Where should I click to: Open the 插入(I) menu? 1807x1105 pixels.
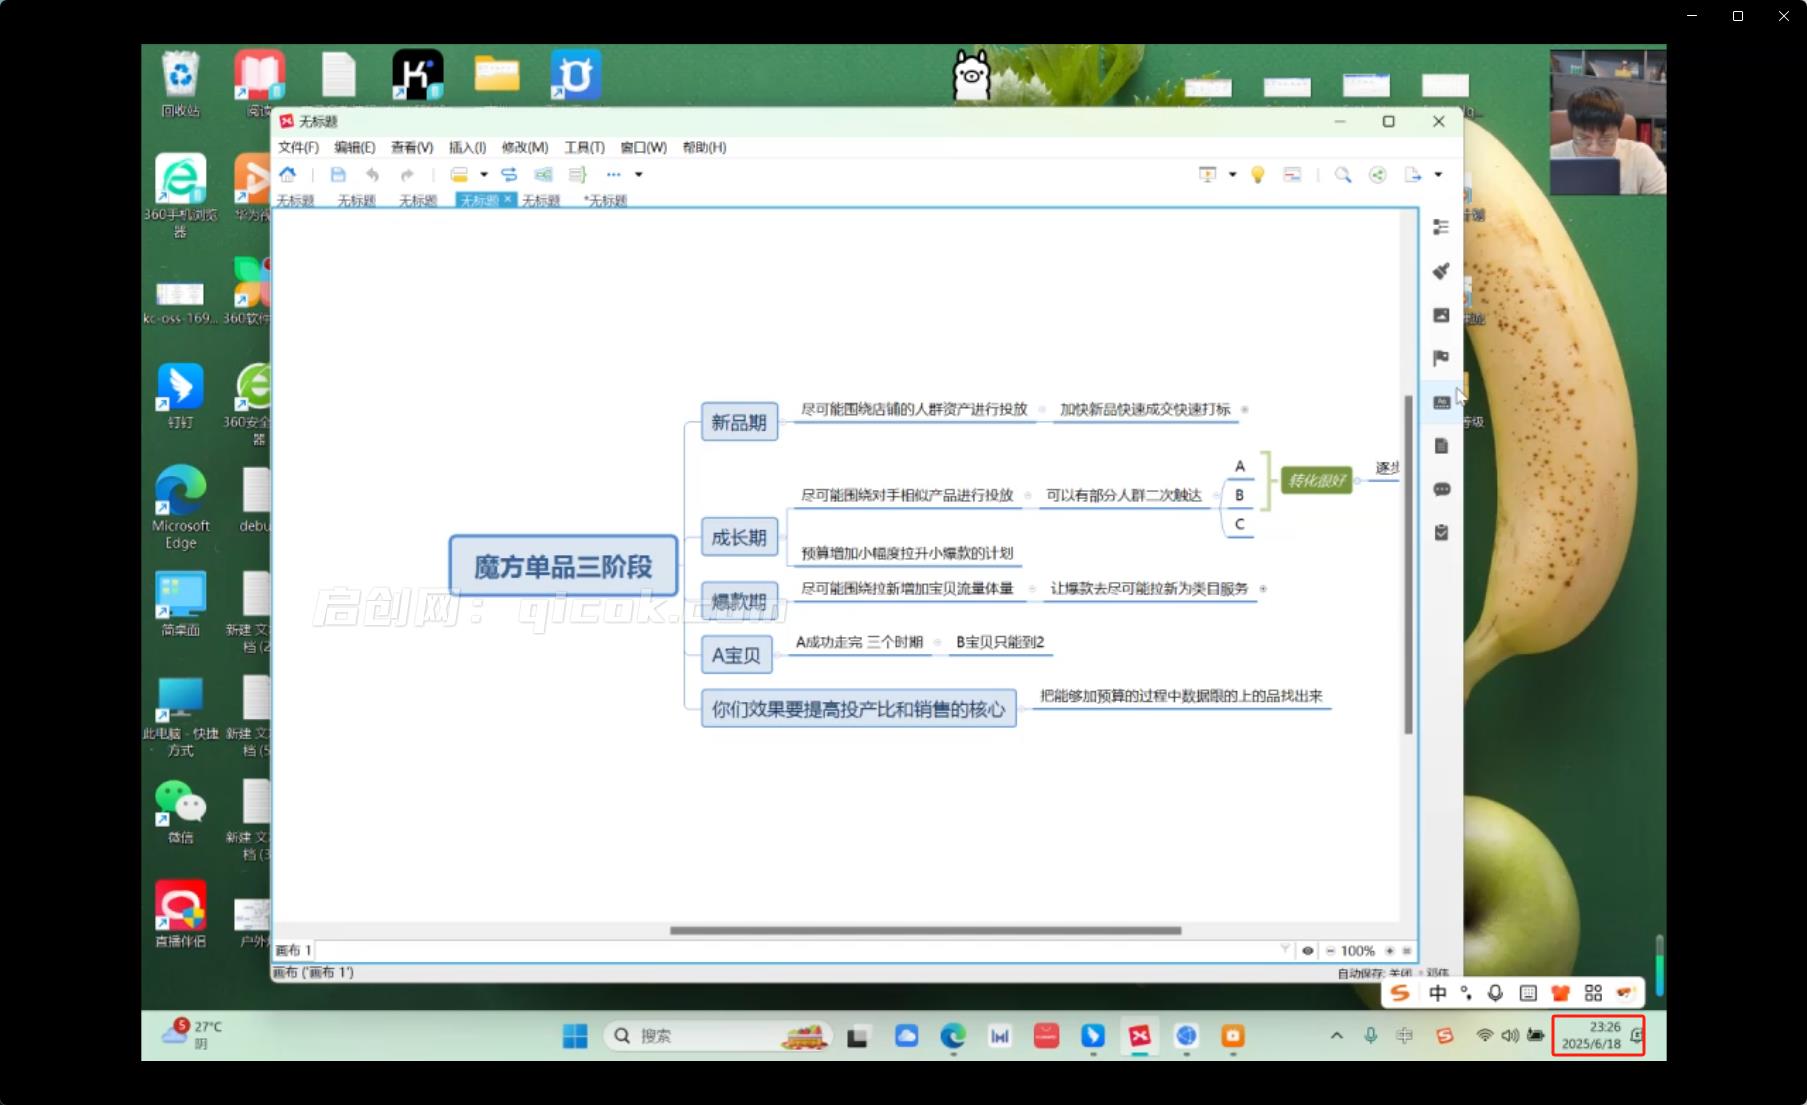click(467, 147)
